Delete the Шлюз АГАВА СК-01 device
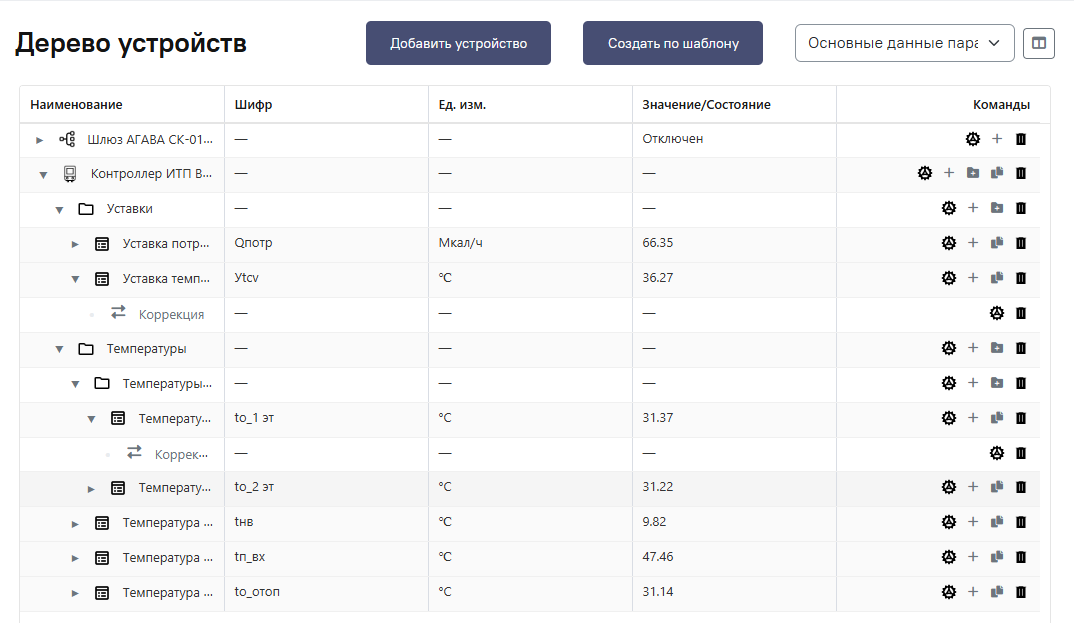The image size is (1074, 623). 1021,139
